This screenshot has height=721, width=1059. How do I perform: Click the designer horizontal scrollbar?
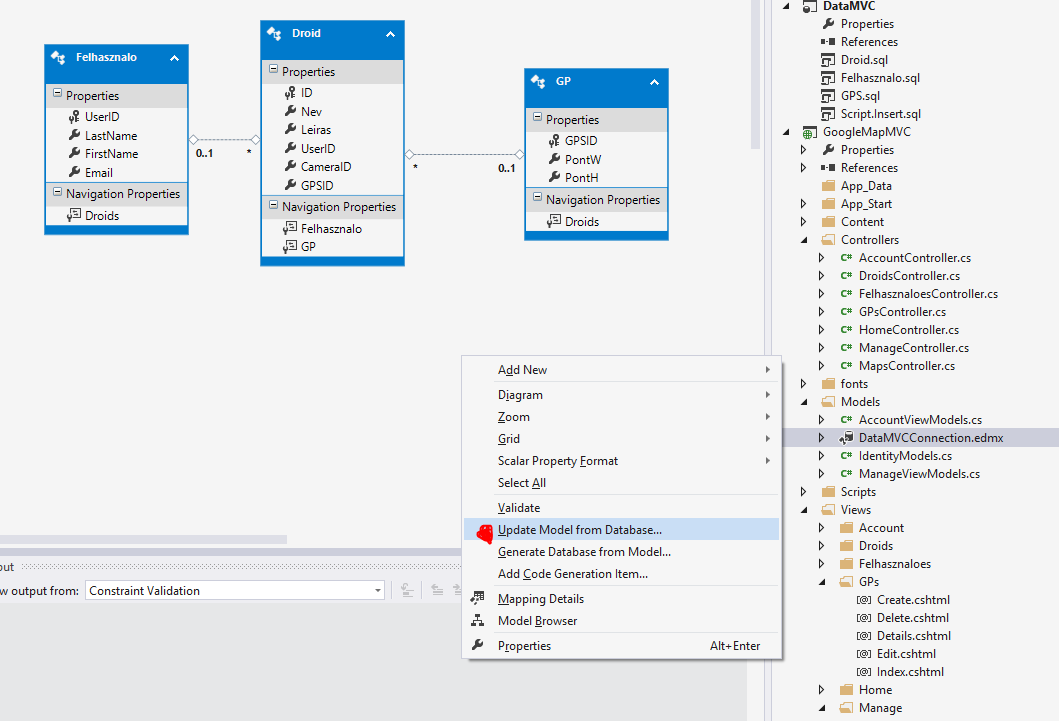click(143, 539)
